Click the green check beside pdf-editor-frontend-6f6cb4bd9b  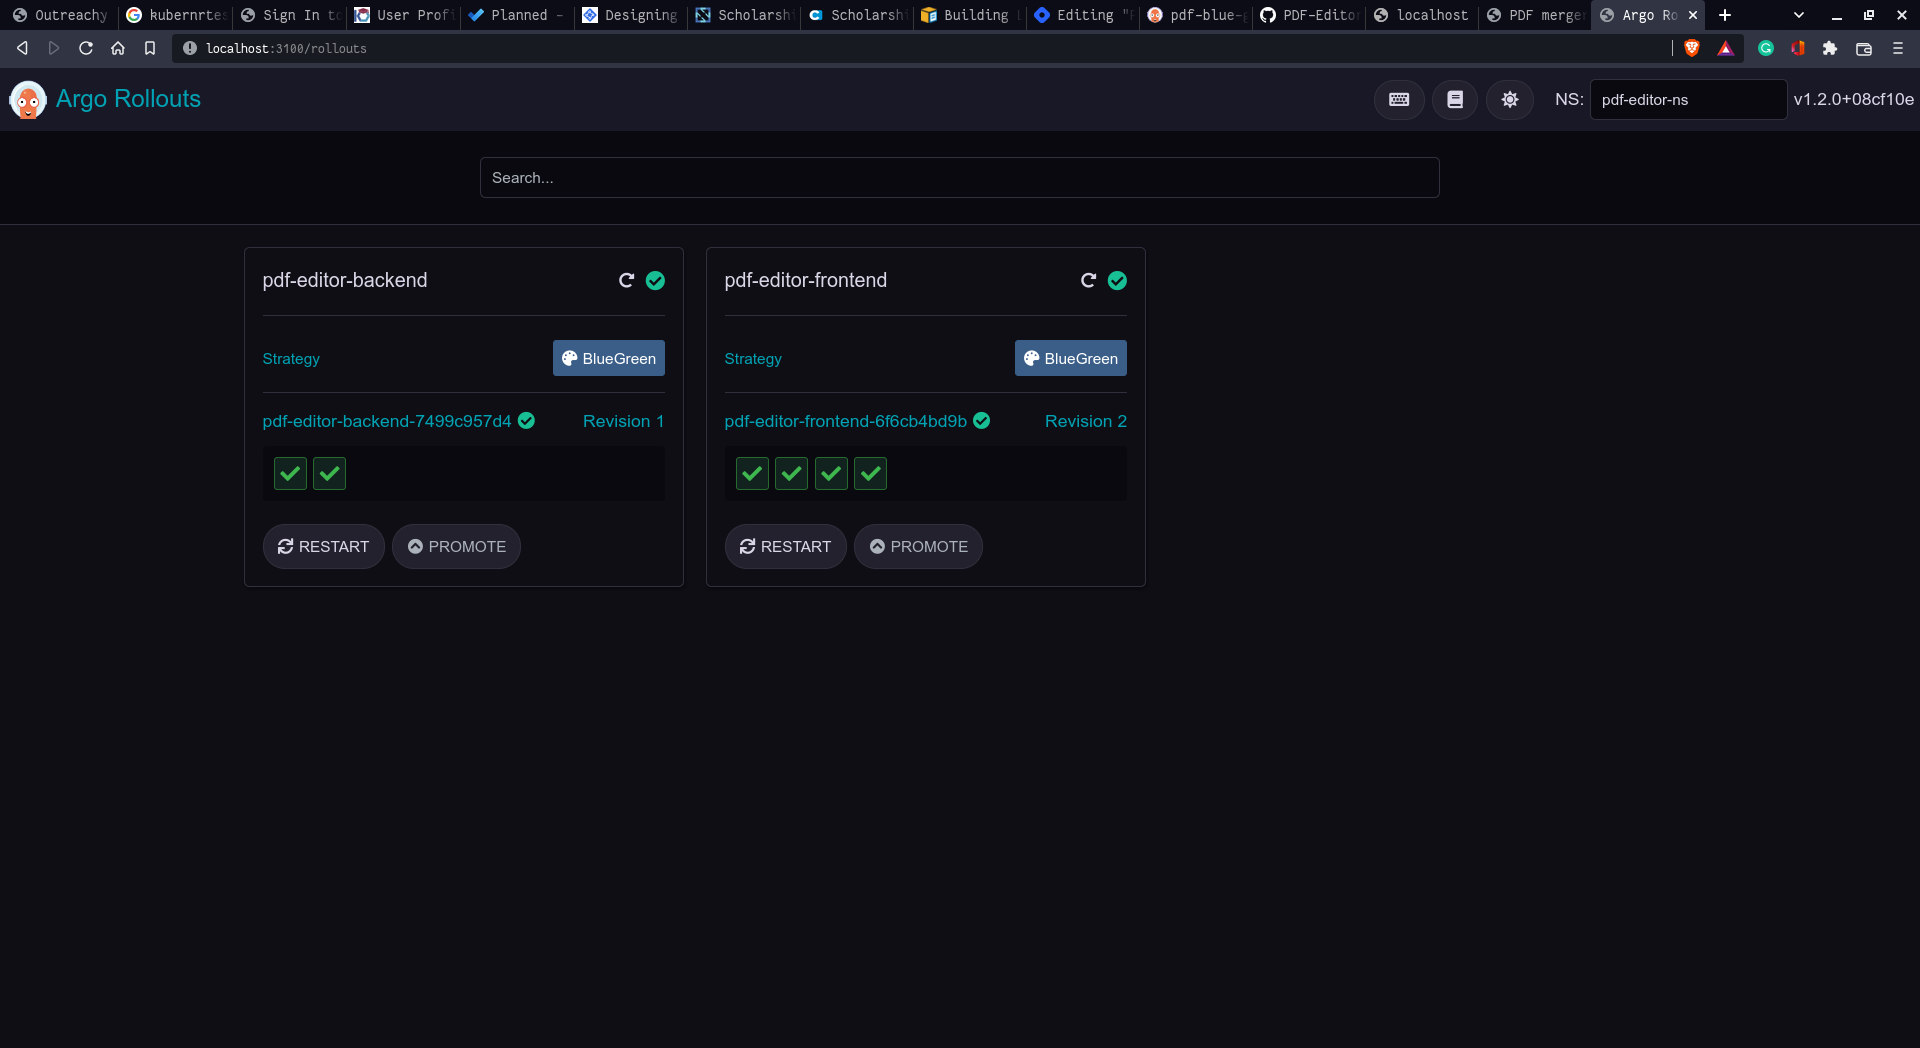point(982,421)
